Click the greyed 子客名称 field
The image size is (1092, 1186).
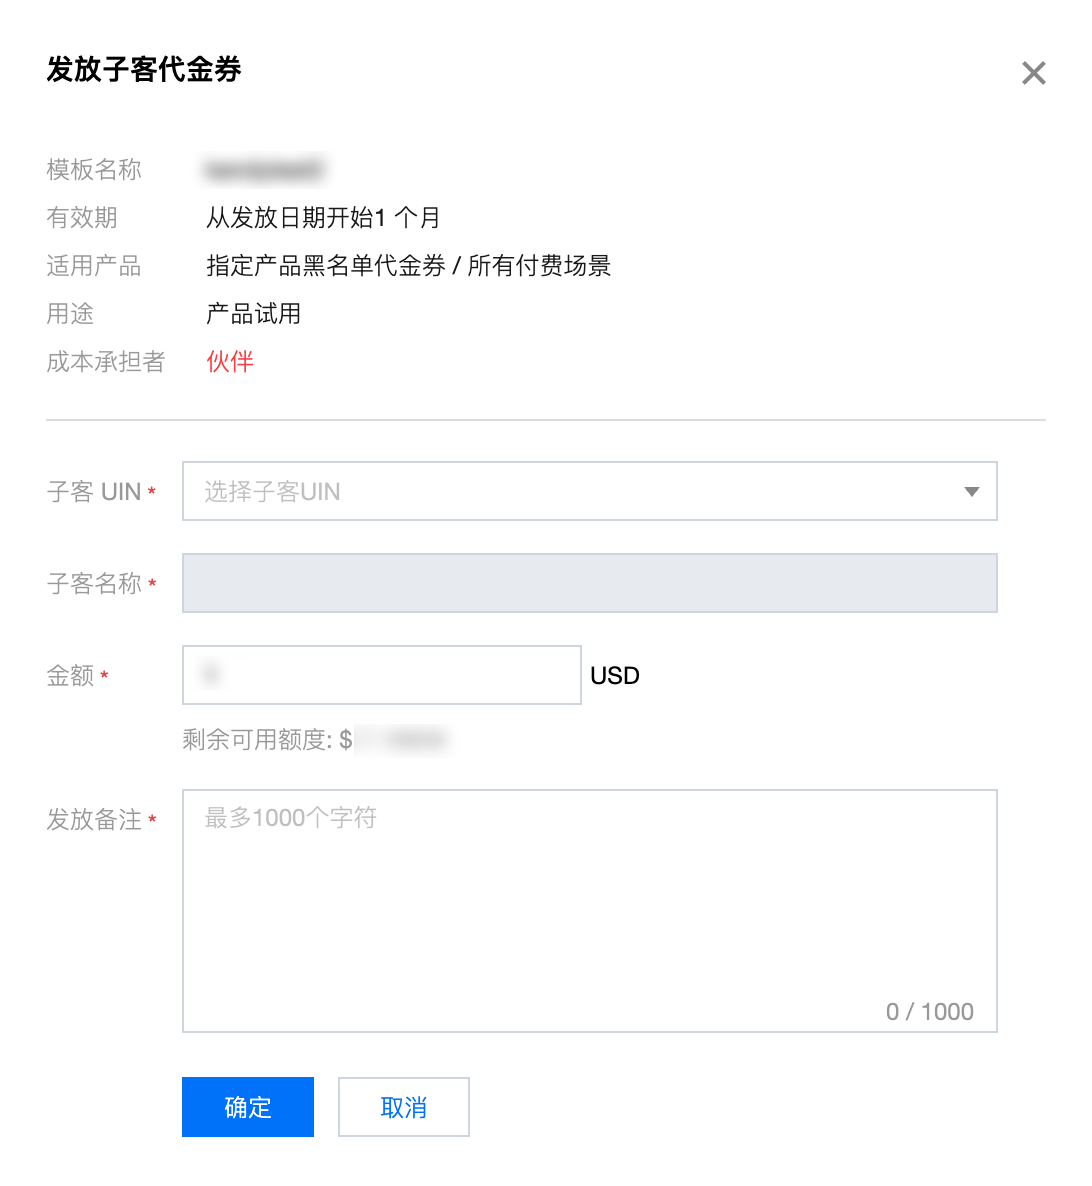pos(589,583)
